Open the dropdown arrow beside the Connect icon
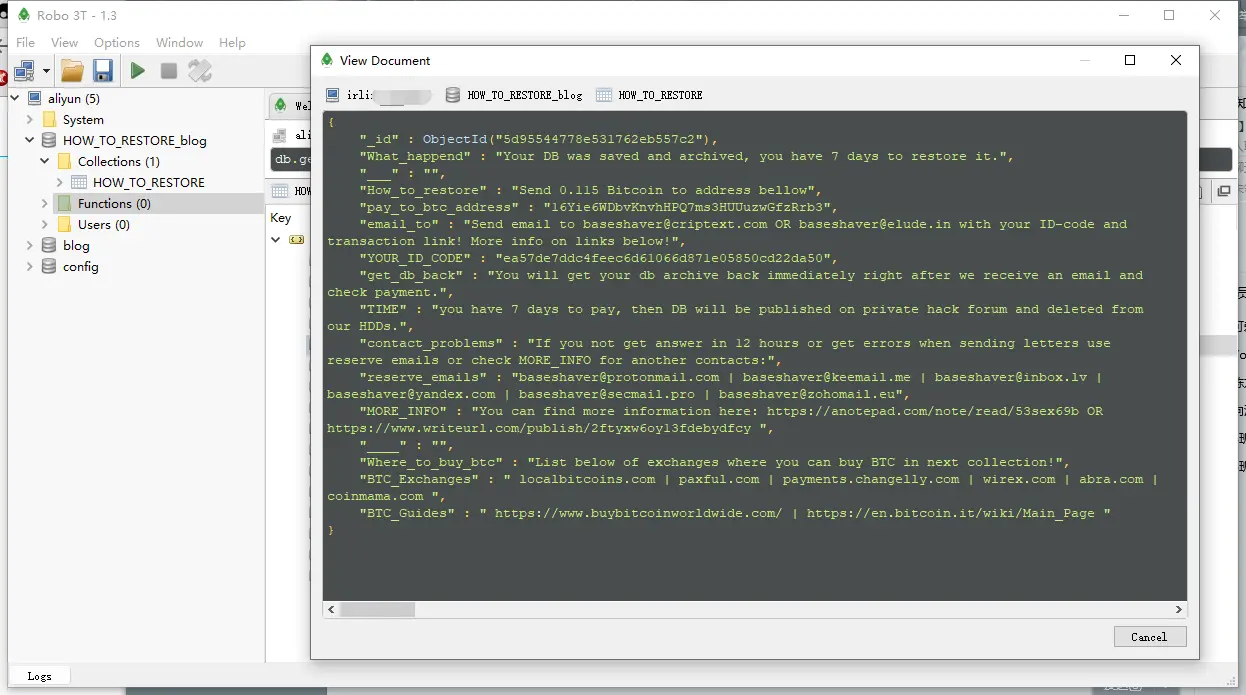Screen dimensions: 1246x695 pos(45,71)
